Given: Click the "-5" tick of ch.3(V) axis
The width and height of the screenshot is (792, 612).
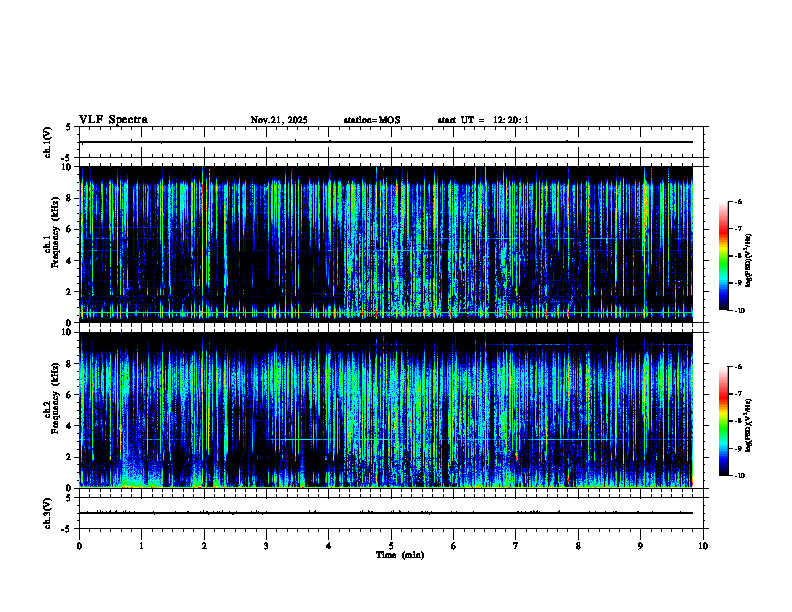Looking at the screenshot, I should (x=67, y=529).
